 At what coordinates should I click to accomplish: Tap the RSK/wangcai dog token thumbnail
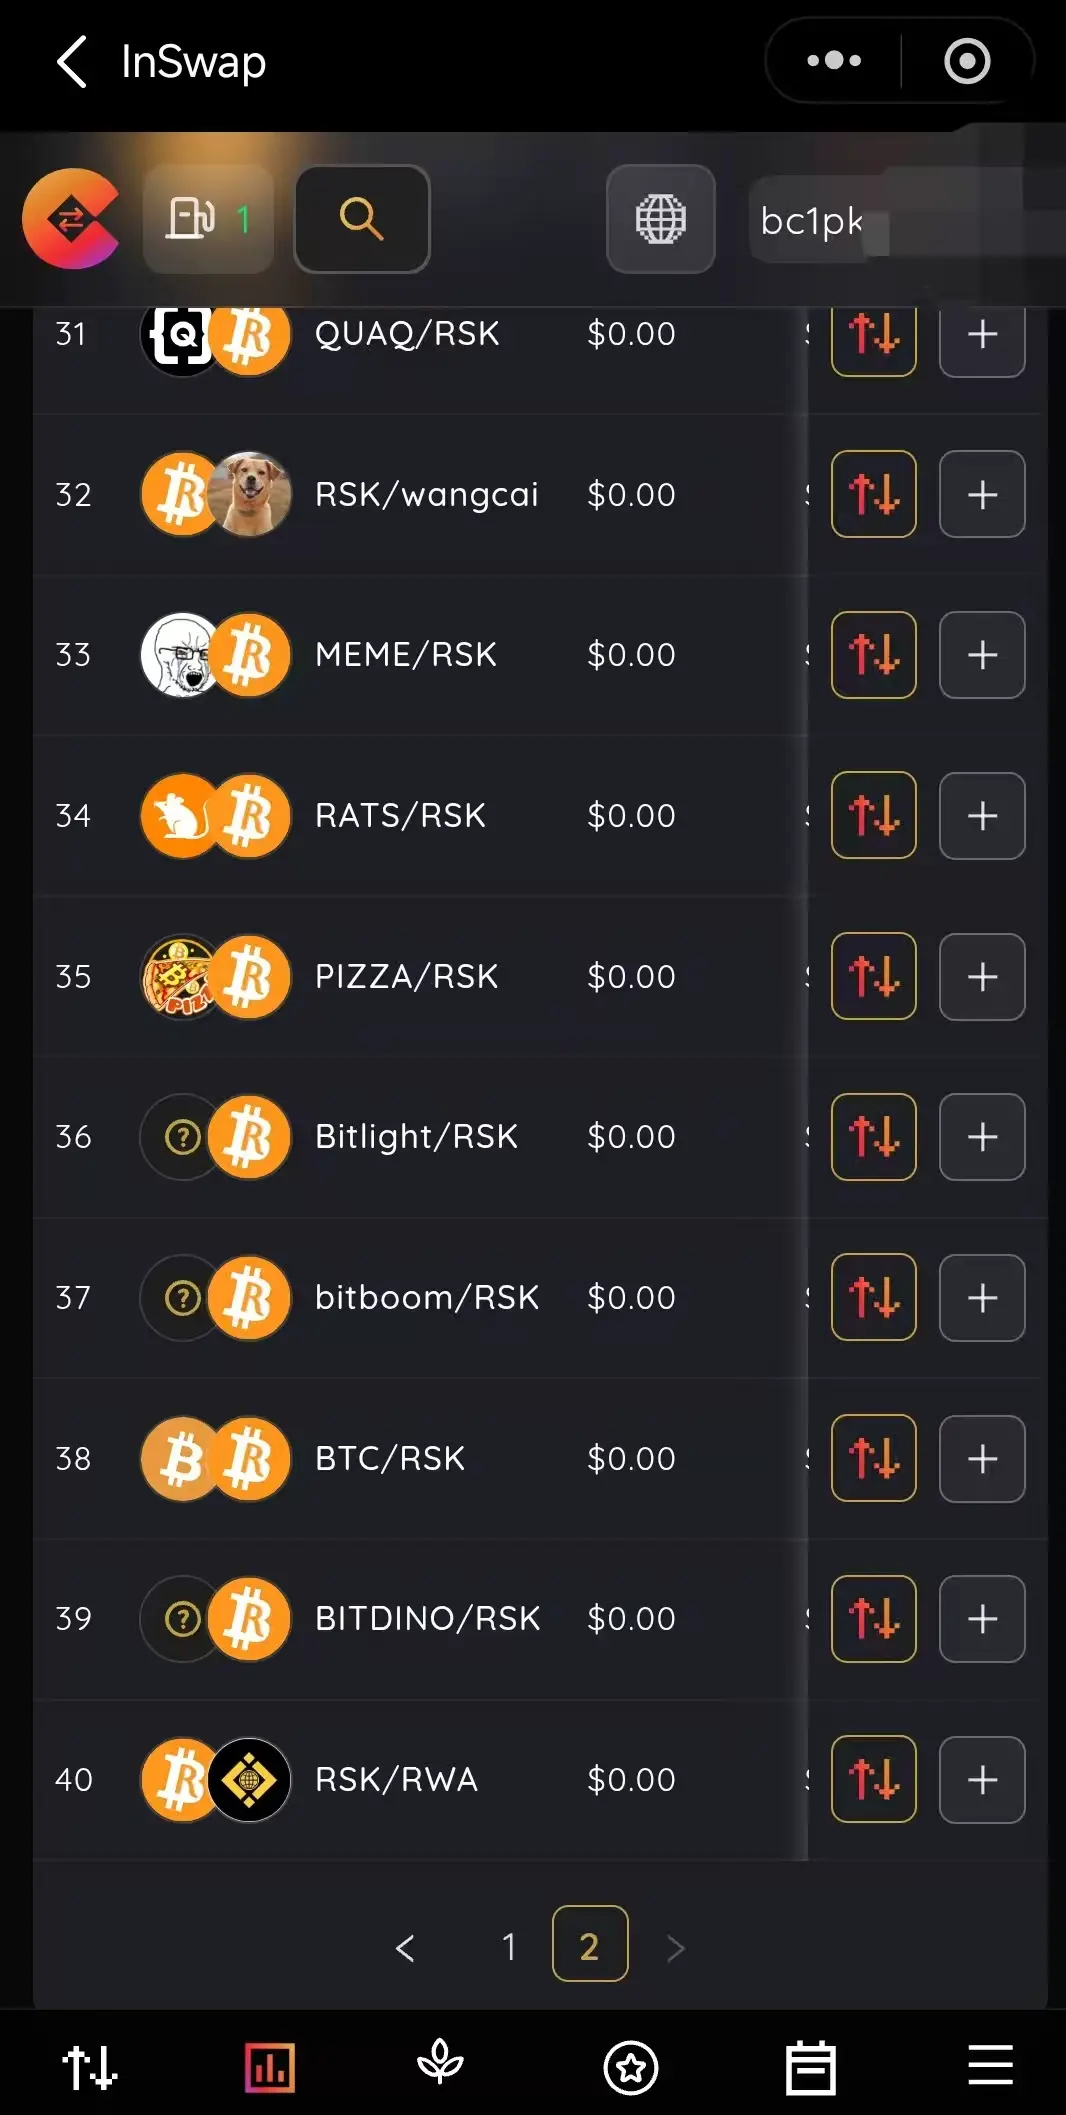pyautogui.click(x=250, y=494)
